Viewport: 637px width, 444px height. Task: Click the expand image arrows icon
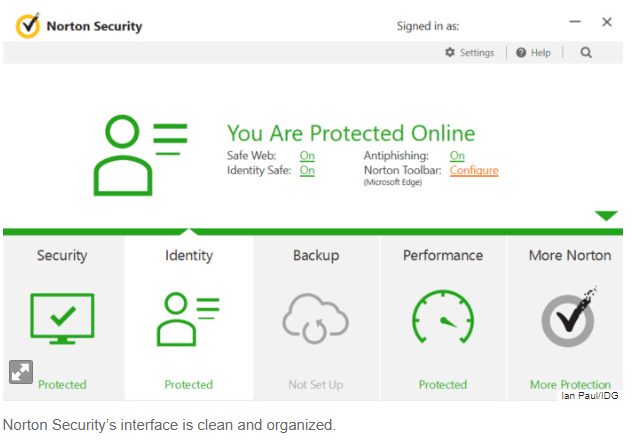(x=21, y=372)
